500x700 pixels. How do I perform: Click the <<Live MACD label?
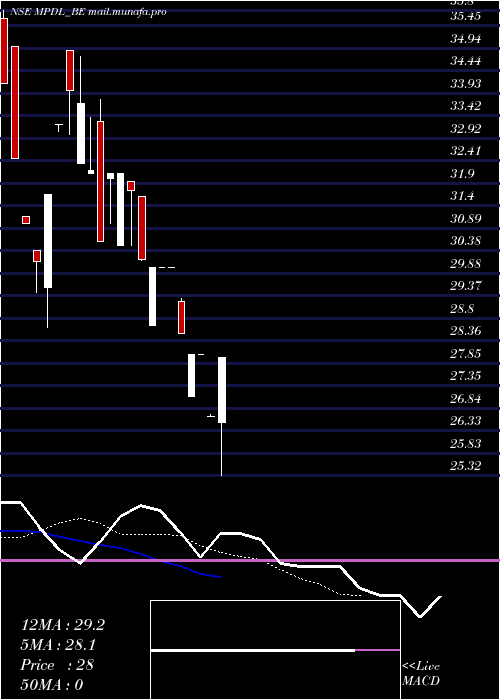click(x=421, y=674)
